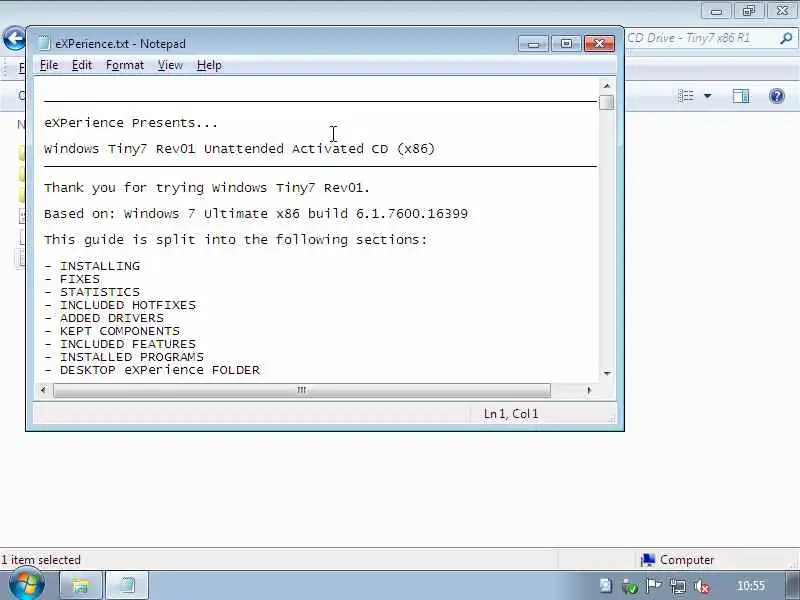Click the 'eXPerience Presents...' heading line
The height and width of the screenshot is (600, 800).
(131, 123)
